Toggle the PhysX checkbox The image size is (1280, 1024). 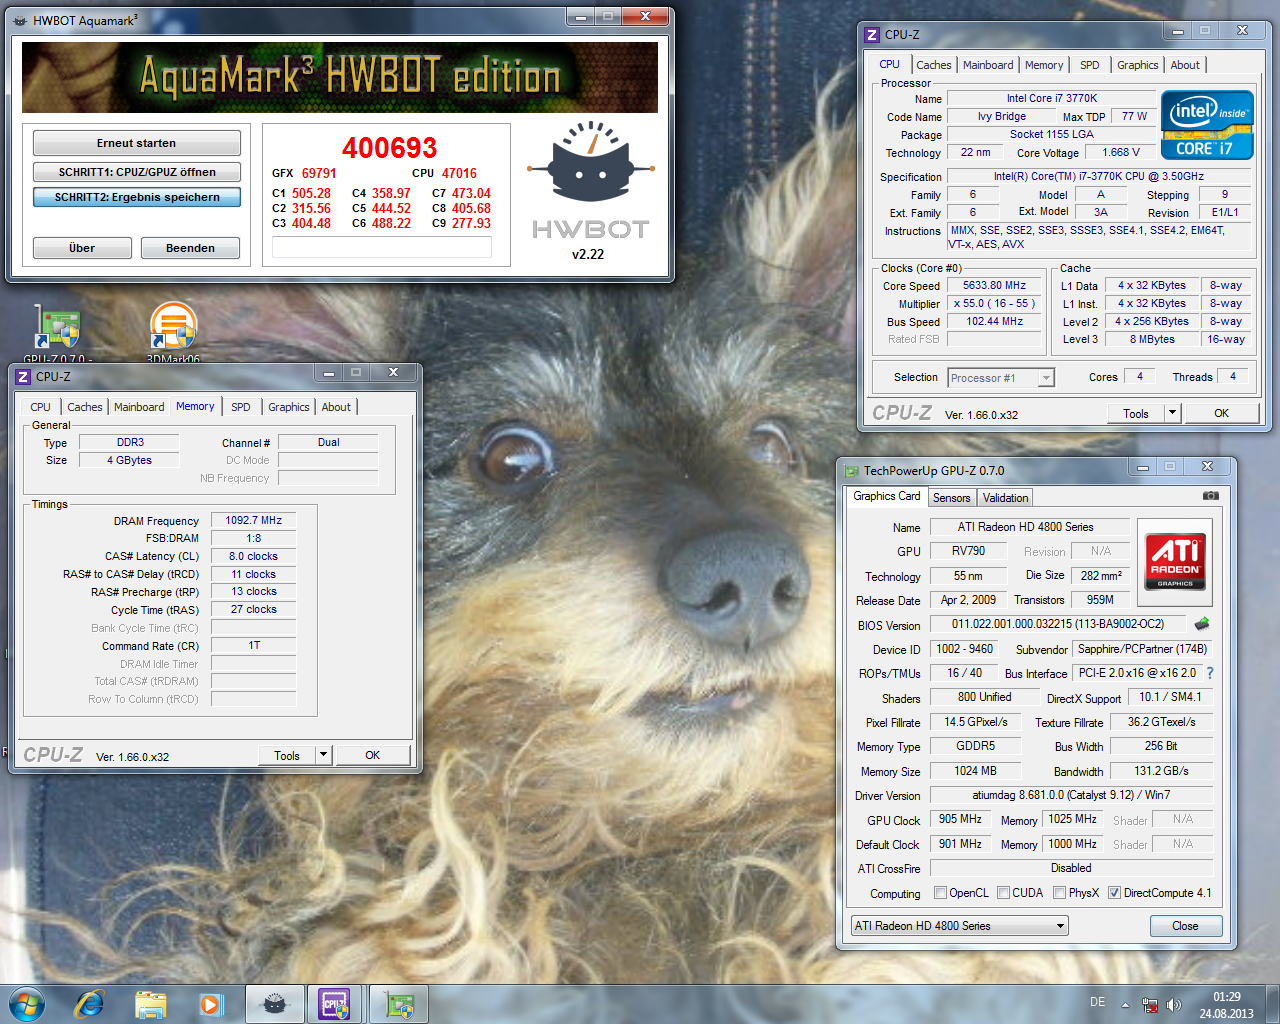click(1059, 893)
